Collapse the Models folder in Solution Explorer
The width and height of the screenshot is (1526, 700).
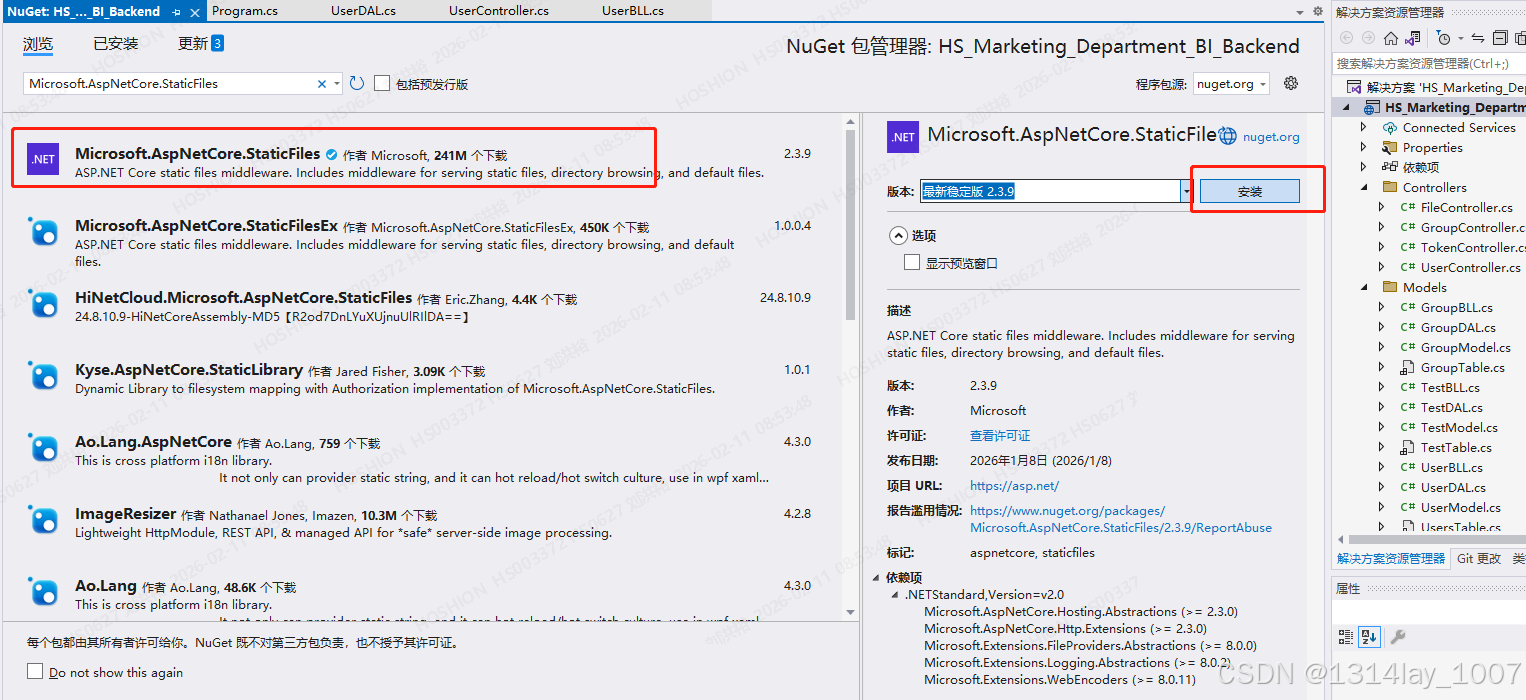[1364, 287]
